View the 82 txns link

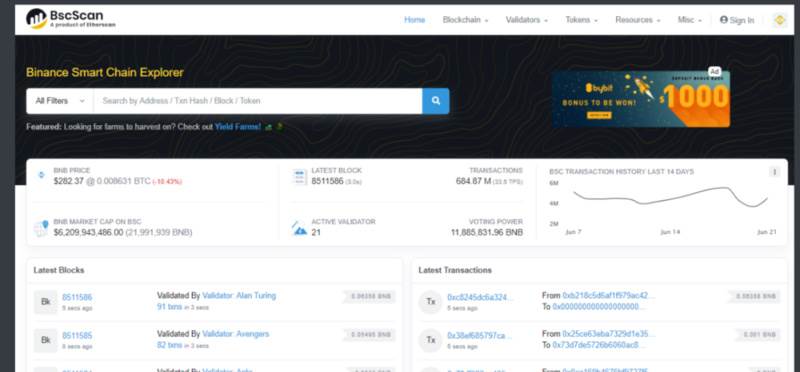169,345
